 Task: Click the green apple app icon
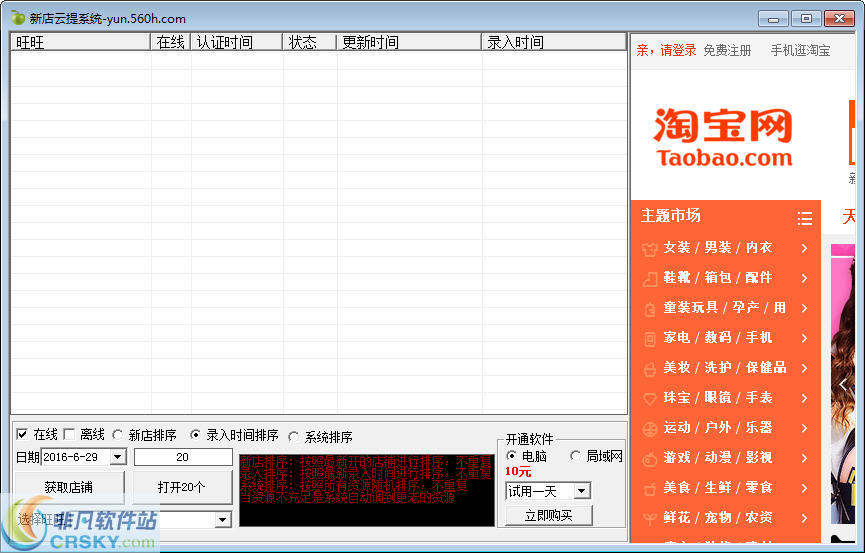pyautogui.click(x=18, y=18)
